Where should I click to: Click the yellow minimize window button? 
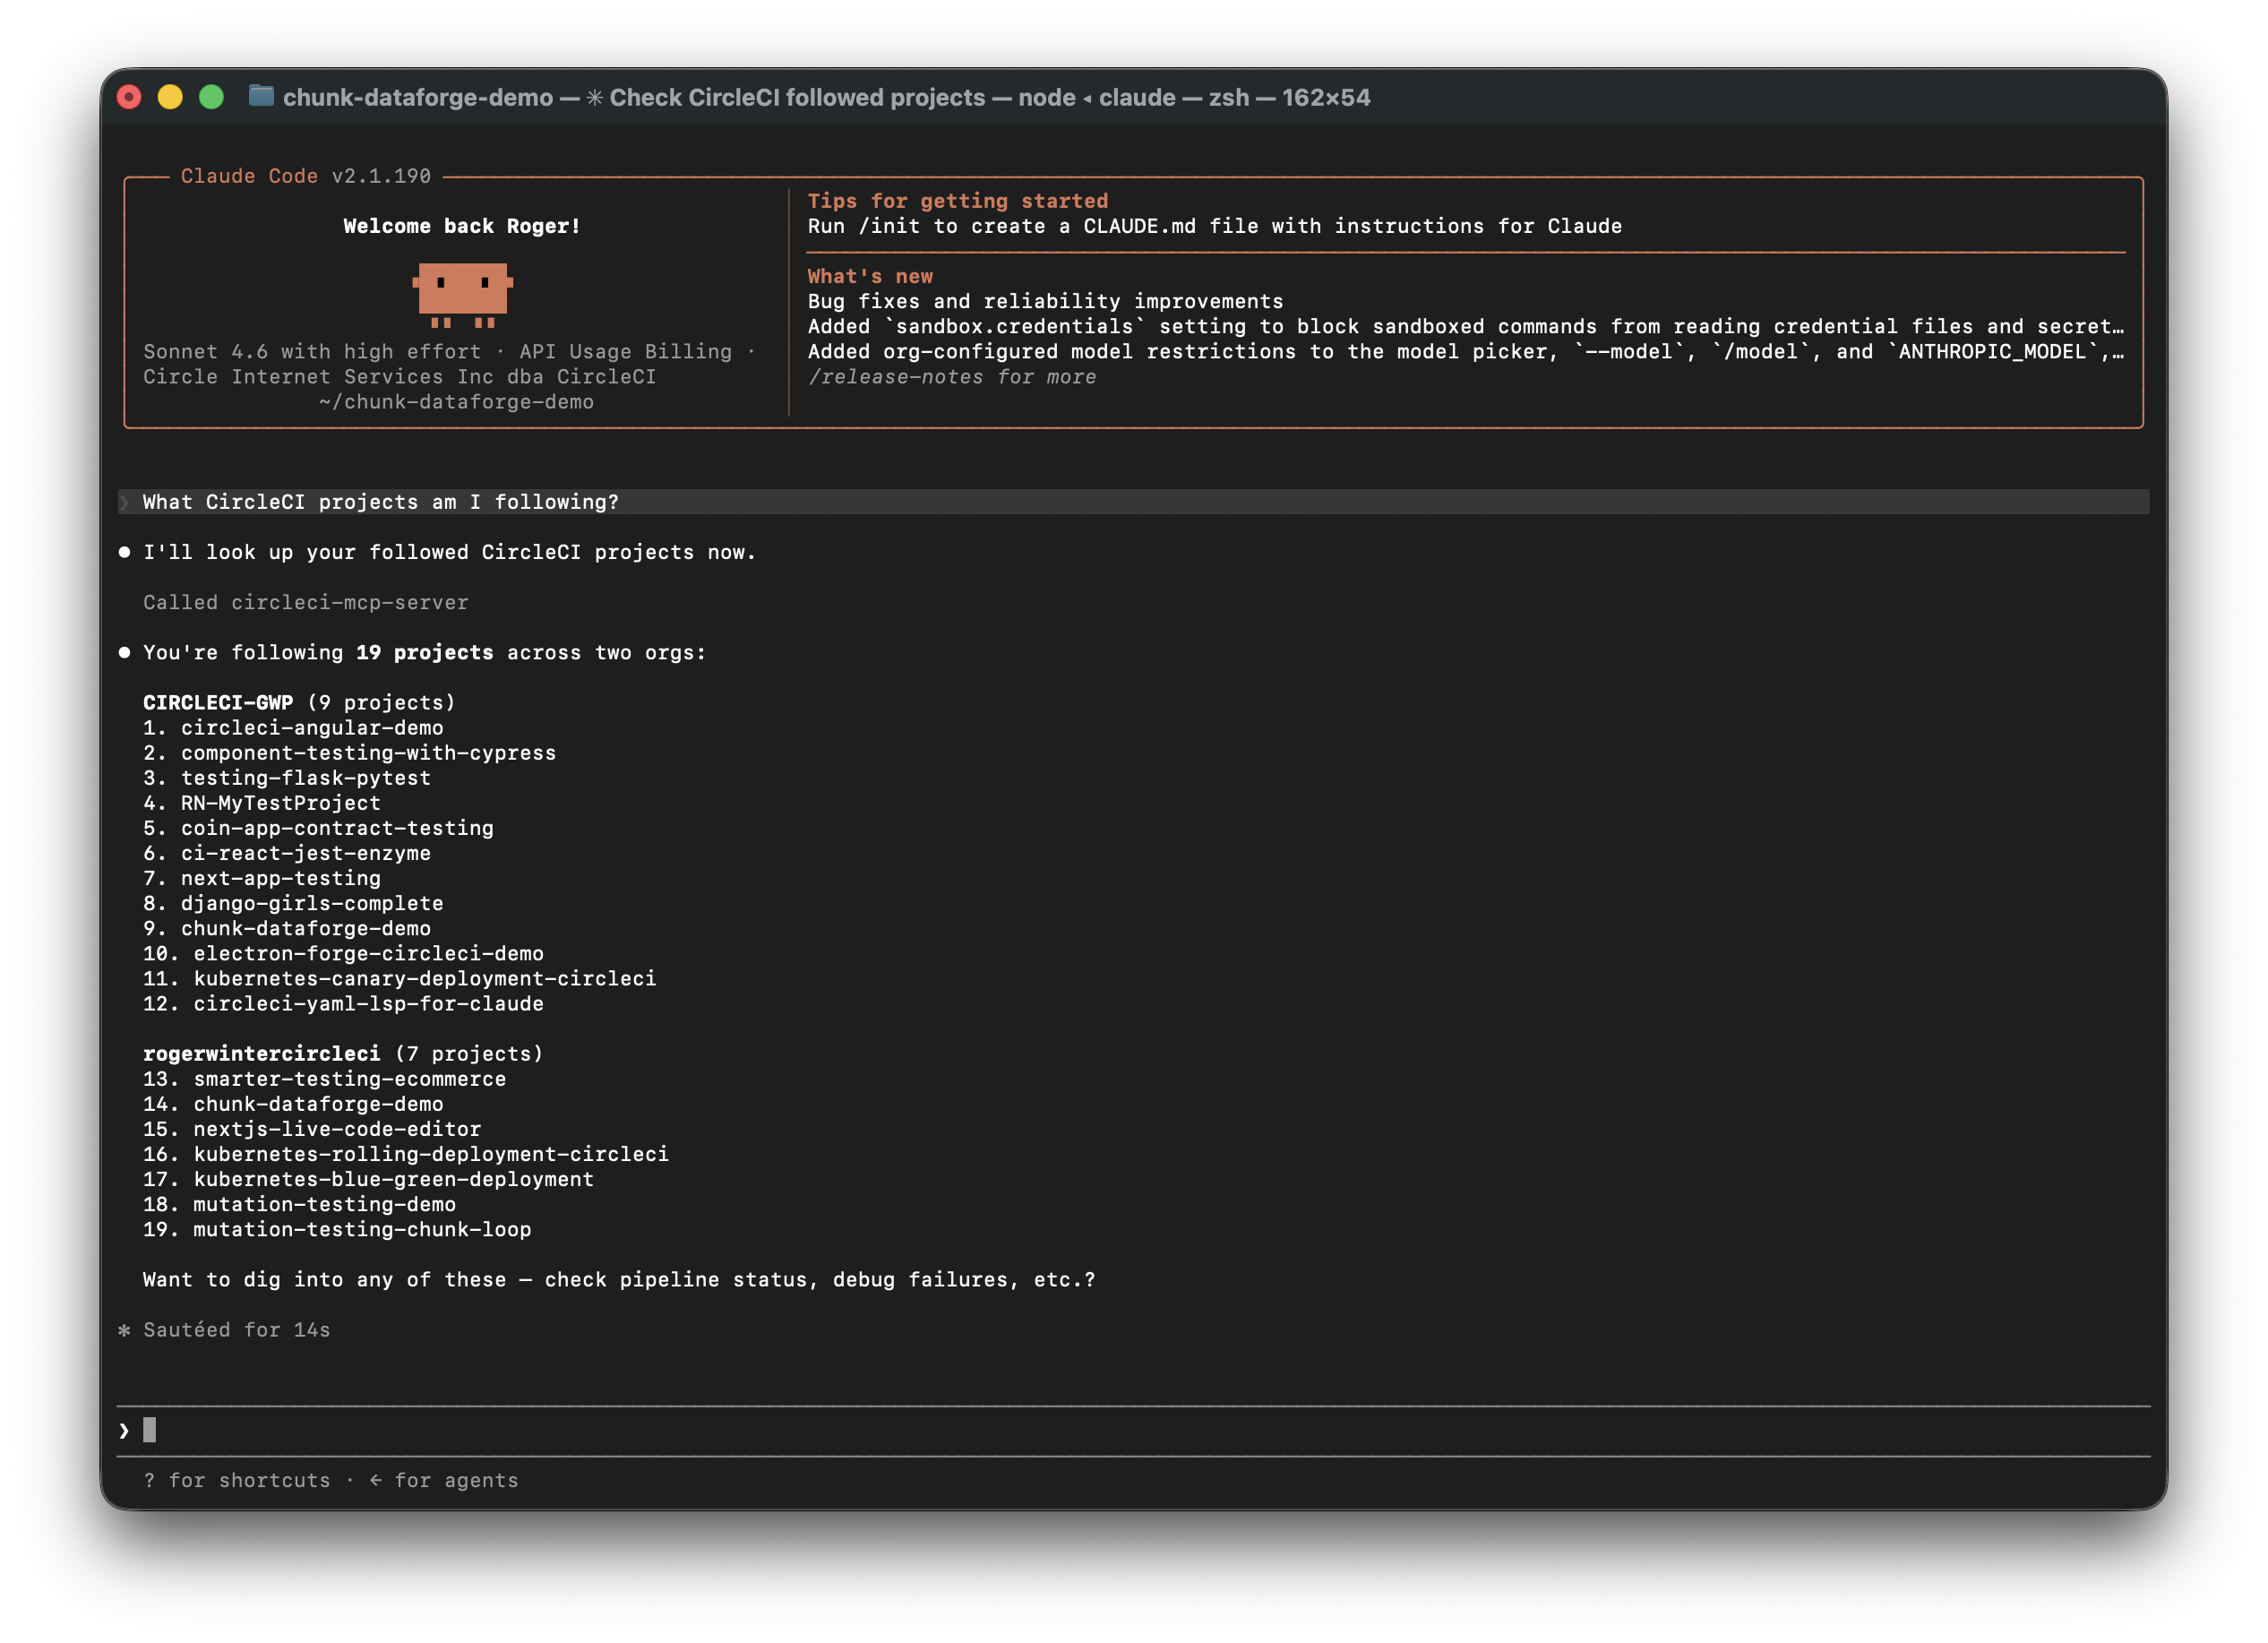coord(170,97)
